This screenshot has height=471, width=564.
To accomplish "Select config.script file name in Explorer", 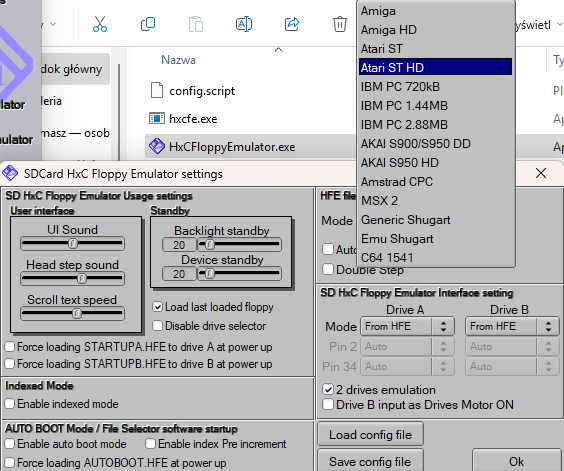I will [x=202, y=91].
